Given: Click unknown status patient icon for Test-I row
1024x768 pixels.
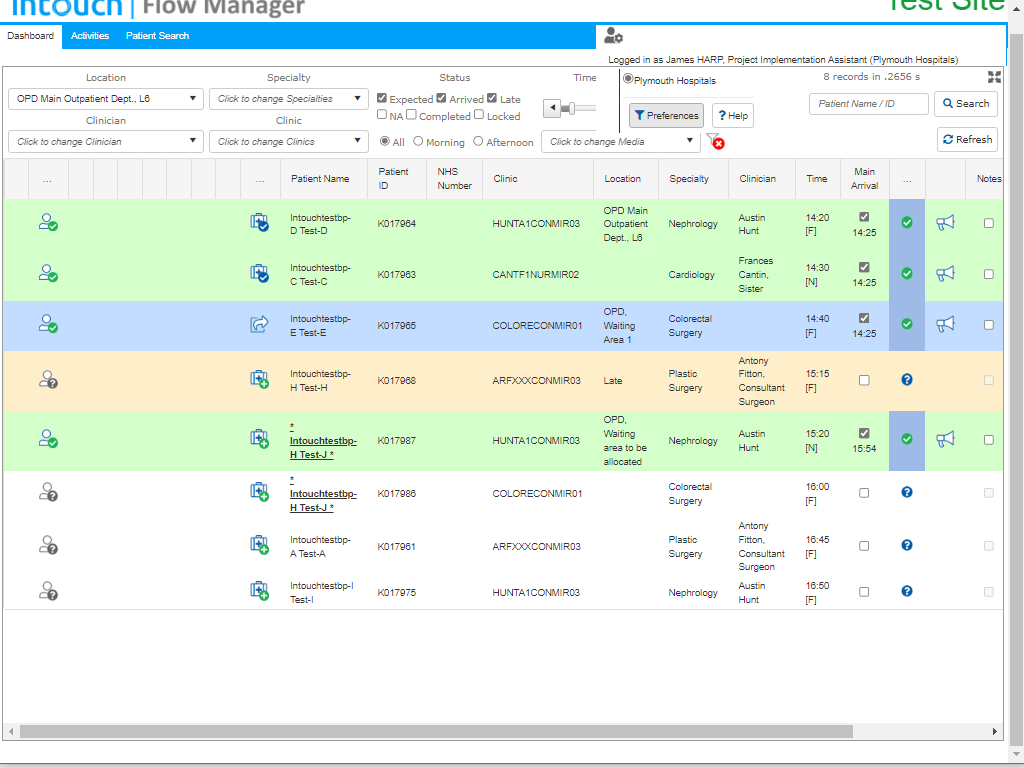Looking at the screenshot, I should tap(48, 592).
